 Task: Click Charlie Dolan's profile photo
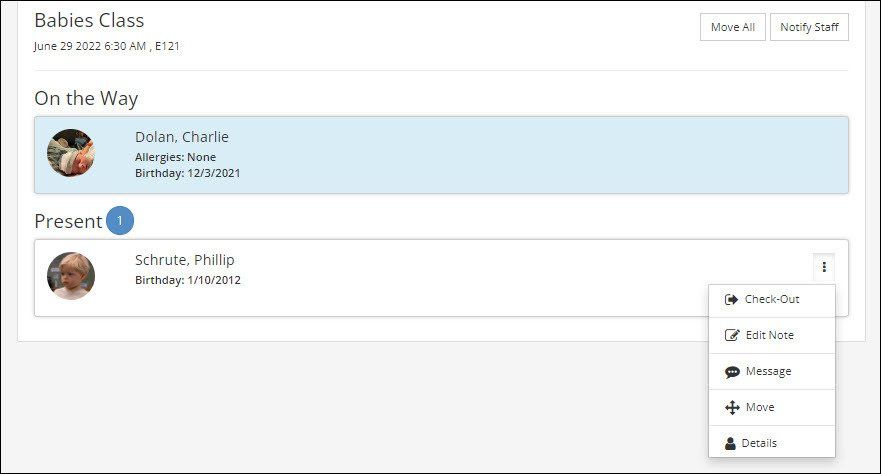click(71, 153)
